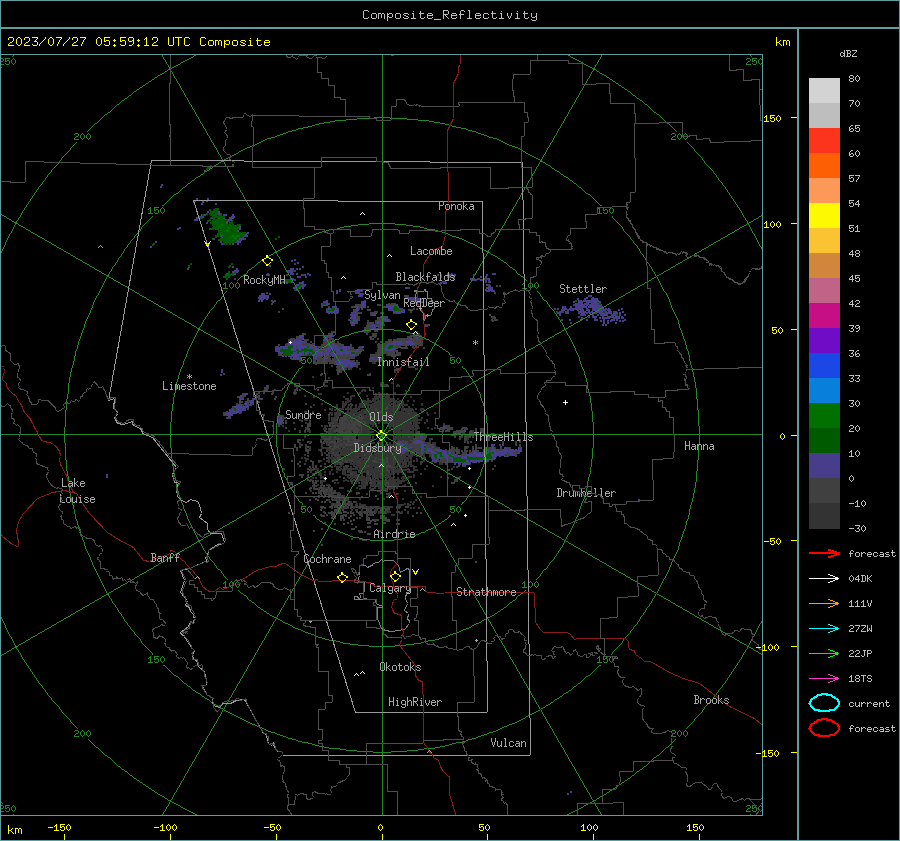Screen dimensions: 900x841
Task: Click the cyan current ellipse symbol
Action: [824, 703]
